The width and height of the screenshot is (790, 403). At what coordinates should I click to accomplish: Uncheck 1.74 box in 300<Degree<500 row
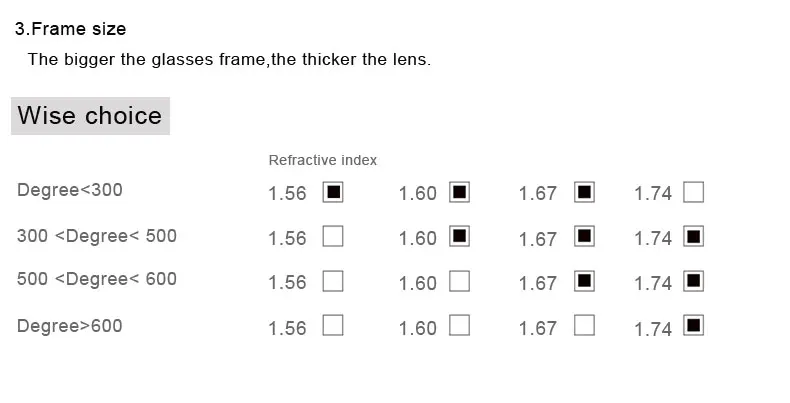click(694, 237)
